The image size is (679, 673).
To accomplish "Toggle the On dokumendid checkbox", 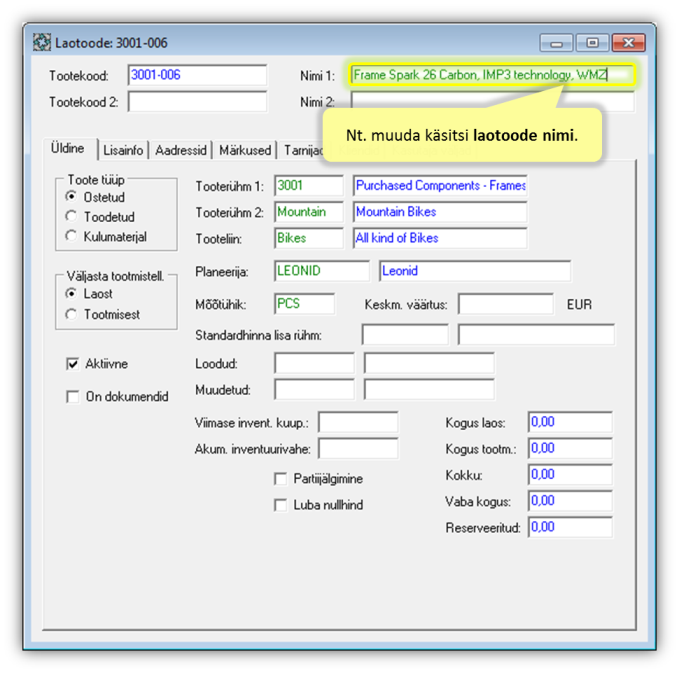I will click(x=73, y=396).
